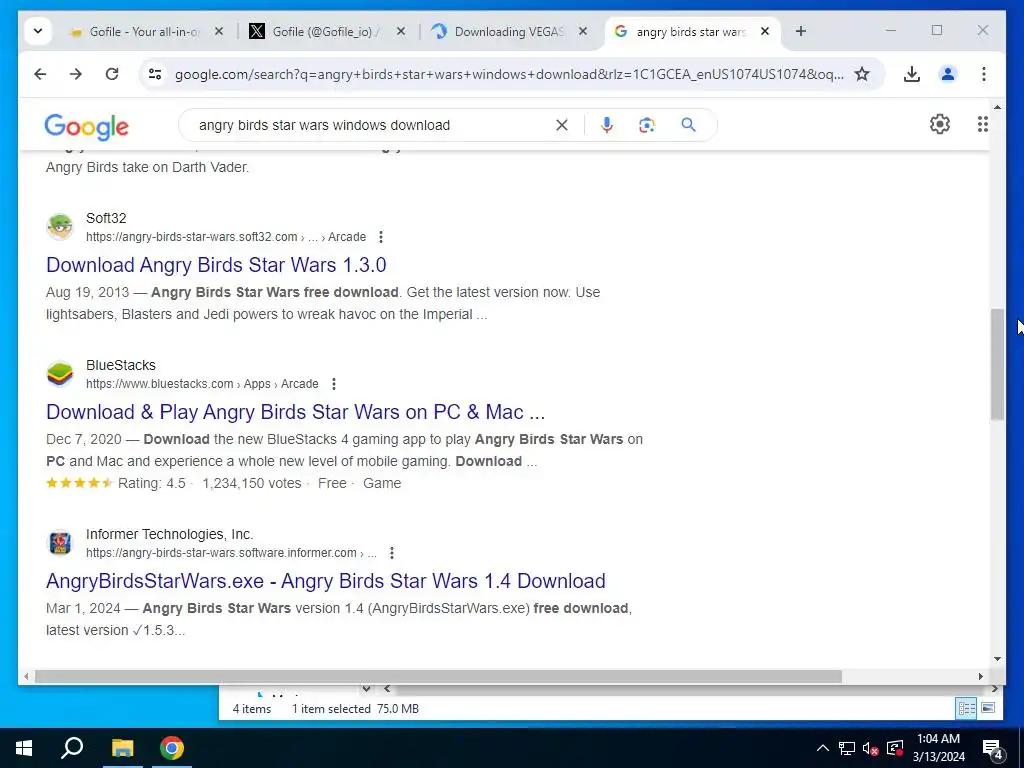
Task: Open the Google apps grid
Action: (x=982, y=124)
